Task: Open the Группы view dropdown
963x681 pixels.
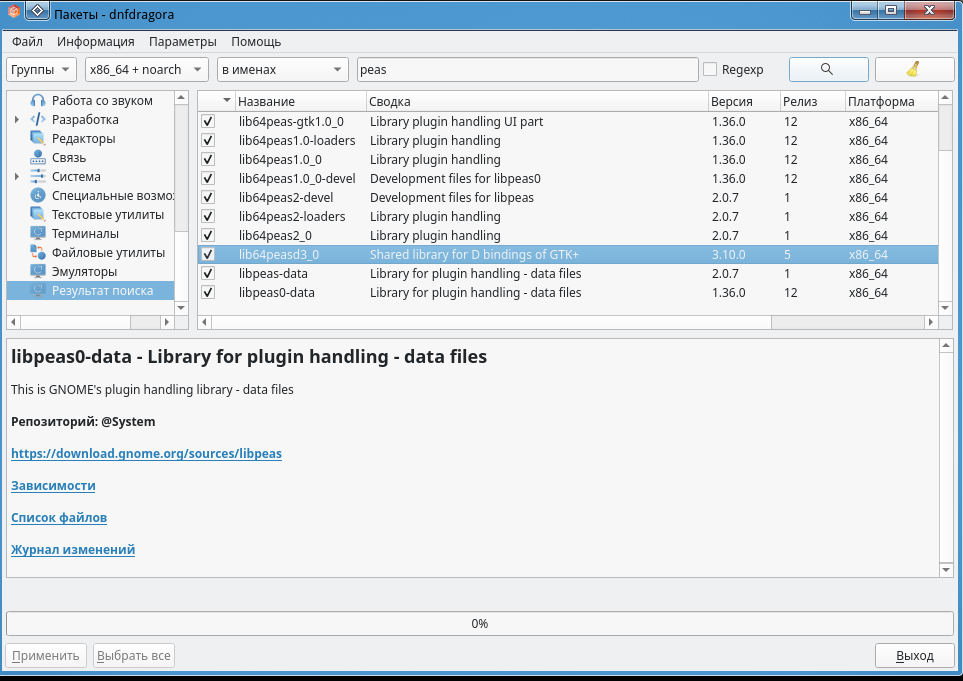Action: pyautogui.click(x=42, y=70)
